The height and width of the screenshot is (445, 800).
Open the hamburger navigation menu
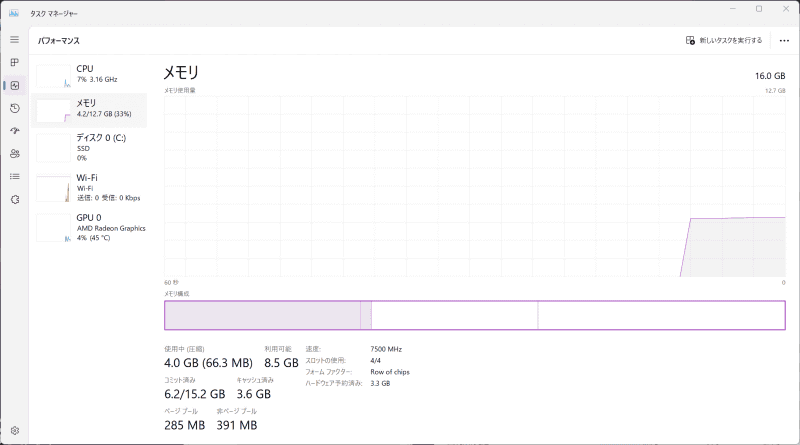[14, 40]
